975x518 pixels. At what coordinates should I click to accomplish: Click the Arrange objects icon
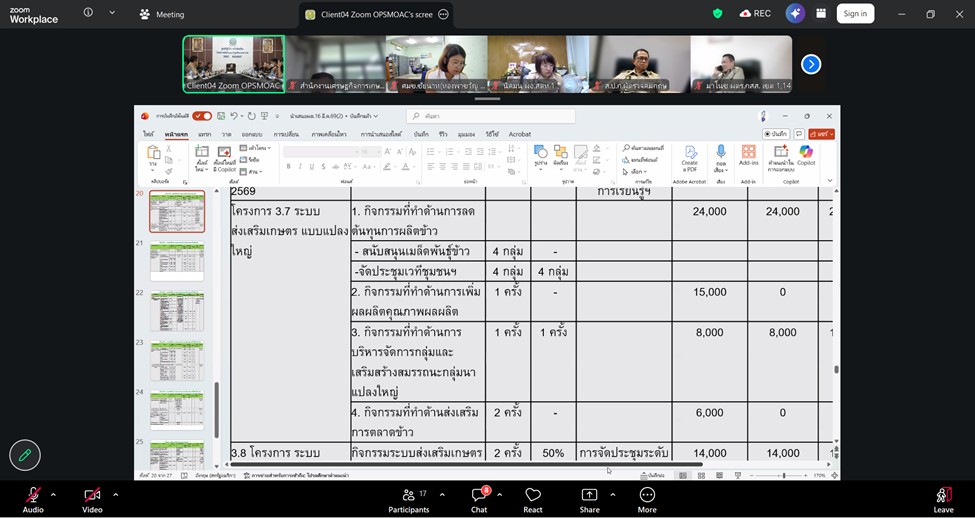click(561, 152)
